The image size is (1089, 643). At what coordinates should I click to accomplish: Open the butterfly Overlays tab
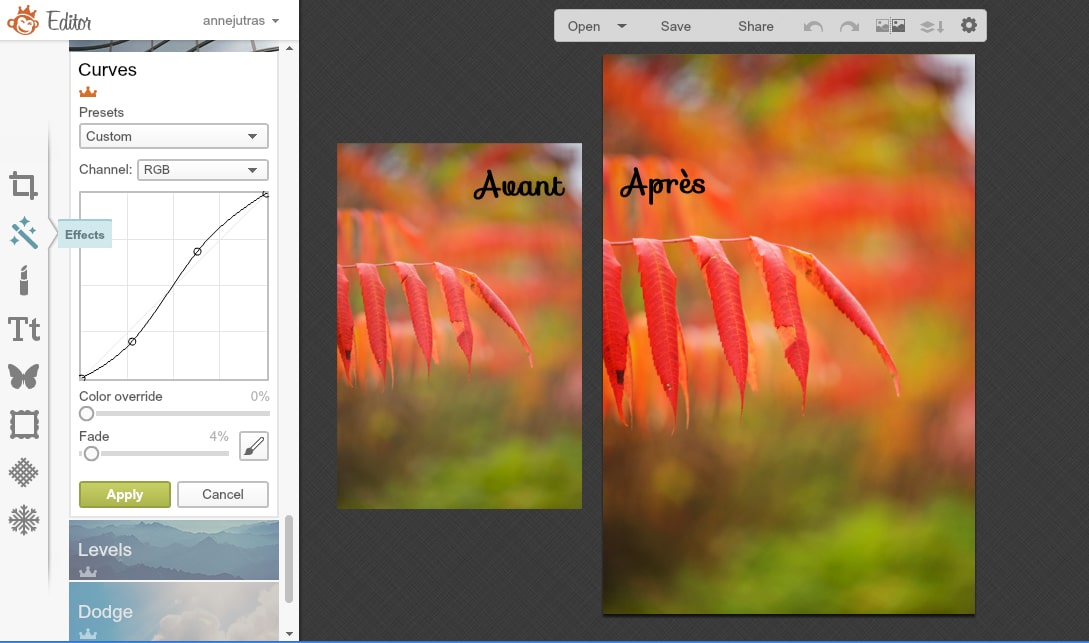[x=23, y=376]
